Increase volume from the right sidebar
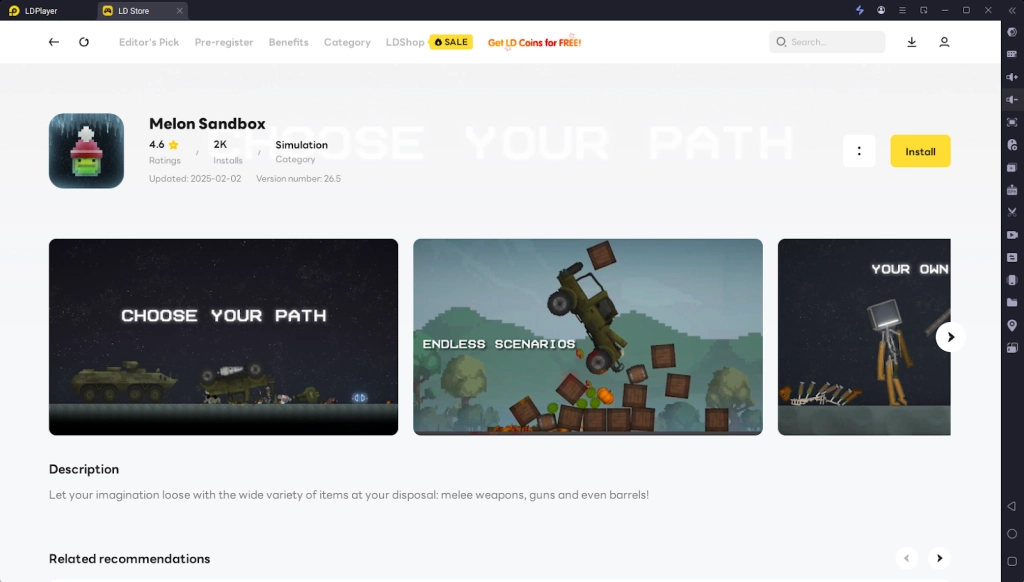This screenshot has width=1024, height=582. (1012, 77)
